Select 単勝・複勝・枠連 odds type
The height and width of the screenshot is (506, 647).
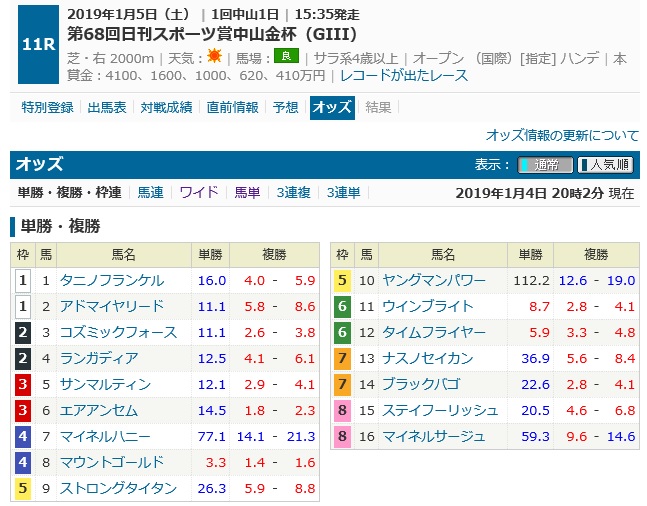coord(69,192)
